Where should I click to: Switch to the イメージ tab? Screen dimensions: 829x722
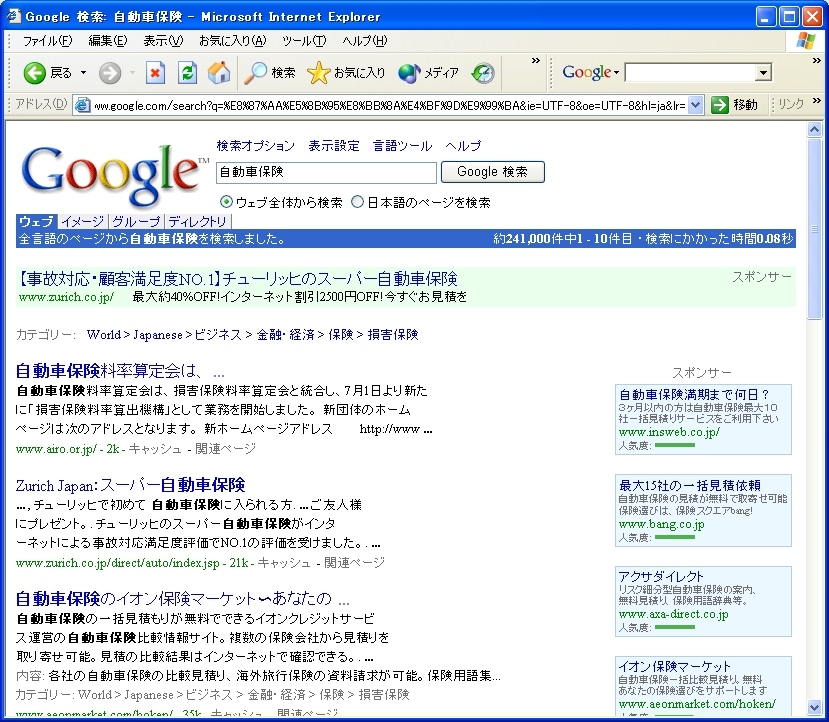pos(82,221)
